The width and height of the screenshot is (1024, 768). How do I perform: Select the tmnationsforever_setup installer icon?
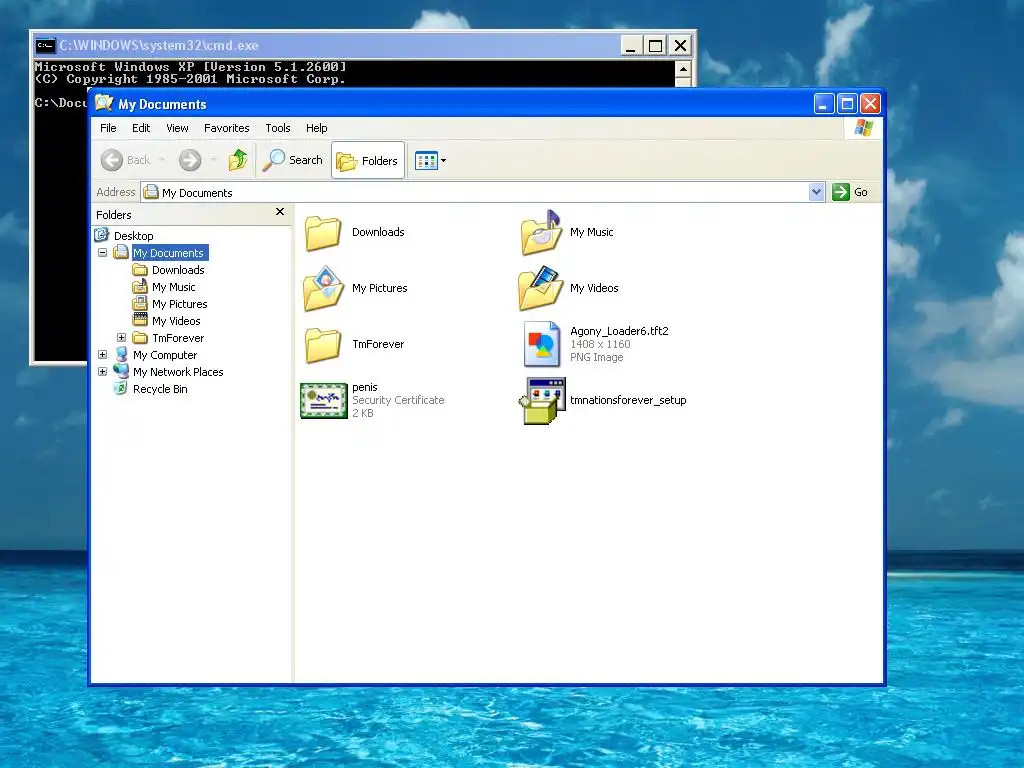coord(542,401)
